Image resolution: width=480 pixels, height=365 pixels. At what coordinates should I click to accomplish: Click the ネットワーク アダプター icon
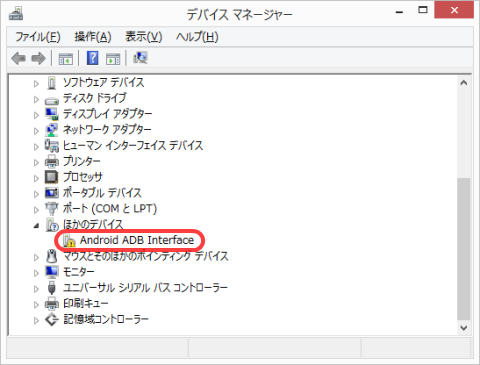point(52,130)
